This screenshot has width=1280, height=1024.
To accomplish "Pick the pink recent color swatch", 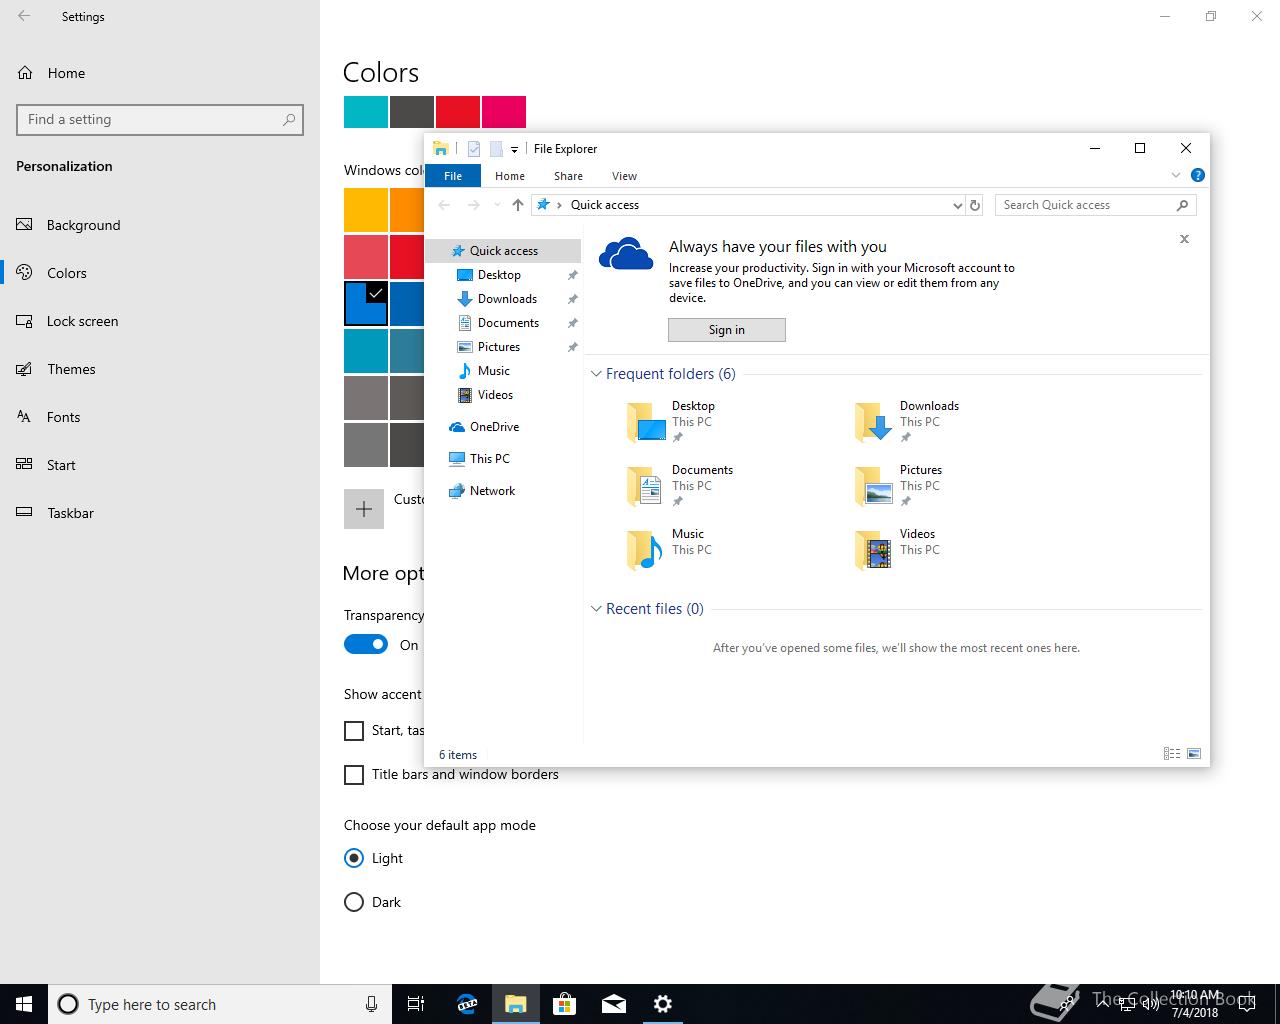I will point(504,112).
